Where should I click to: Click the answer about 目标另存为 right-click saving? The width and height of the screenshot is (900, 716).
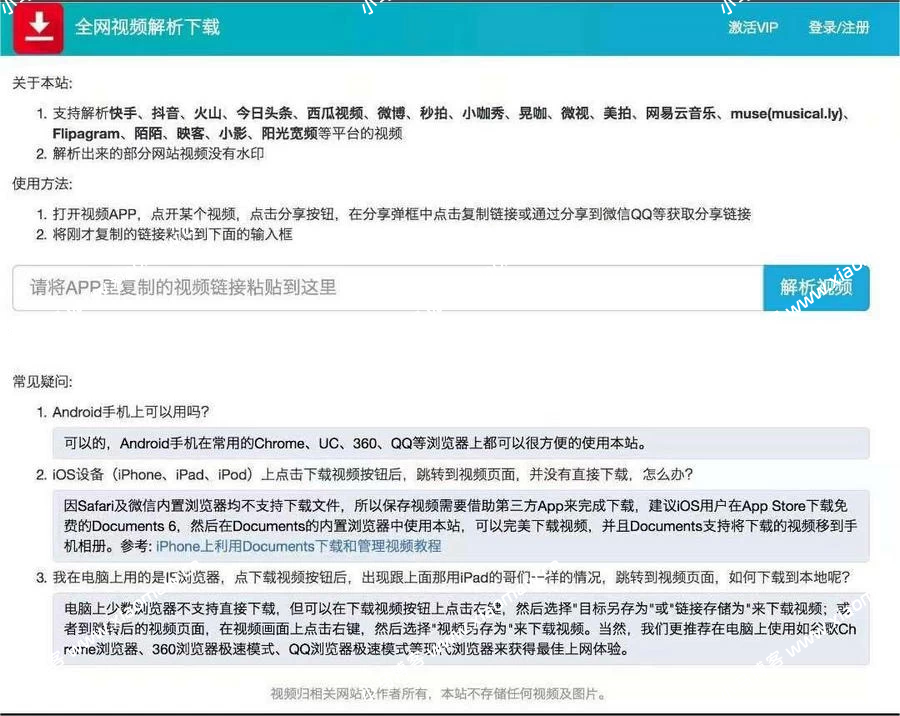click(460, 629)
